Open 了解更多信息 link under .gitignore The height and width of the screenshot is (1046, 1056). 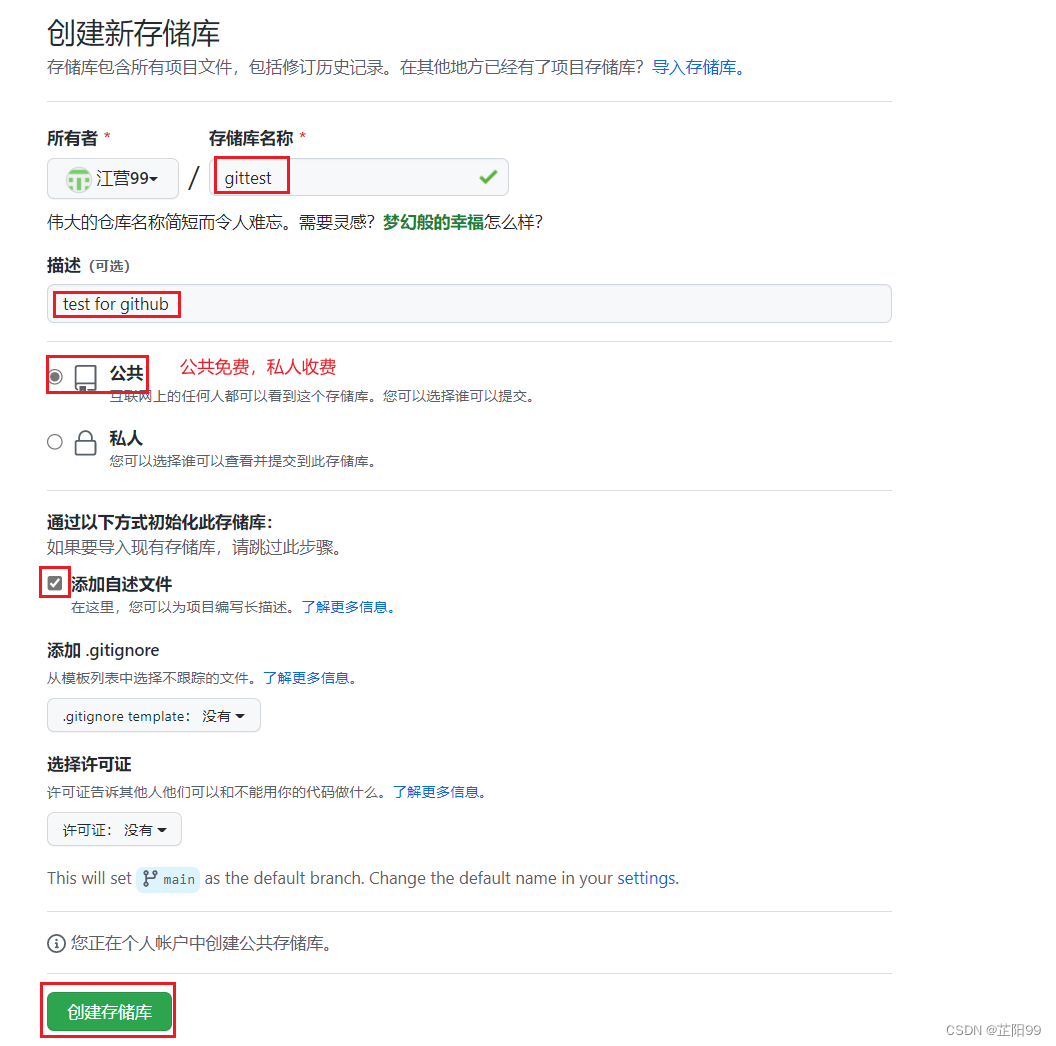coord(309,678)
